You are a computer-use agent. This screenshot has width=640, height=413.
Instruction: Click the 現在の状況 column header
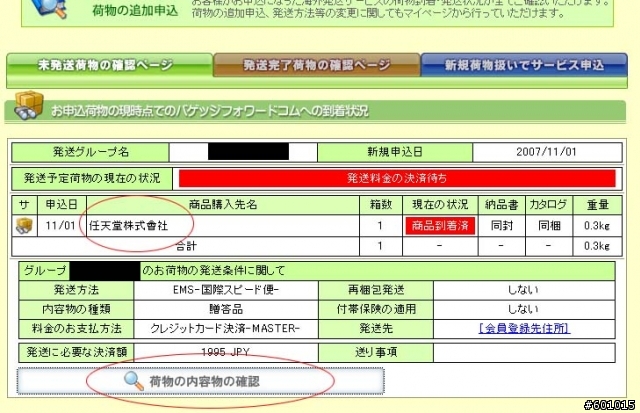coord(440,204)
